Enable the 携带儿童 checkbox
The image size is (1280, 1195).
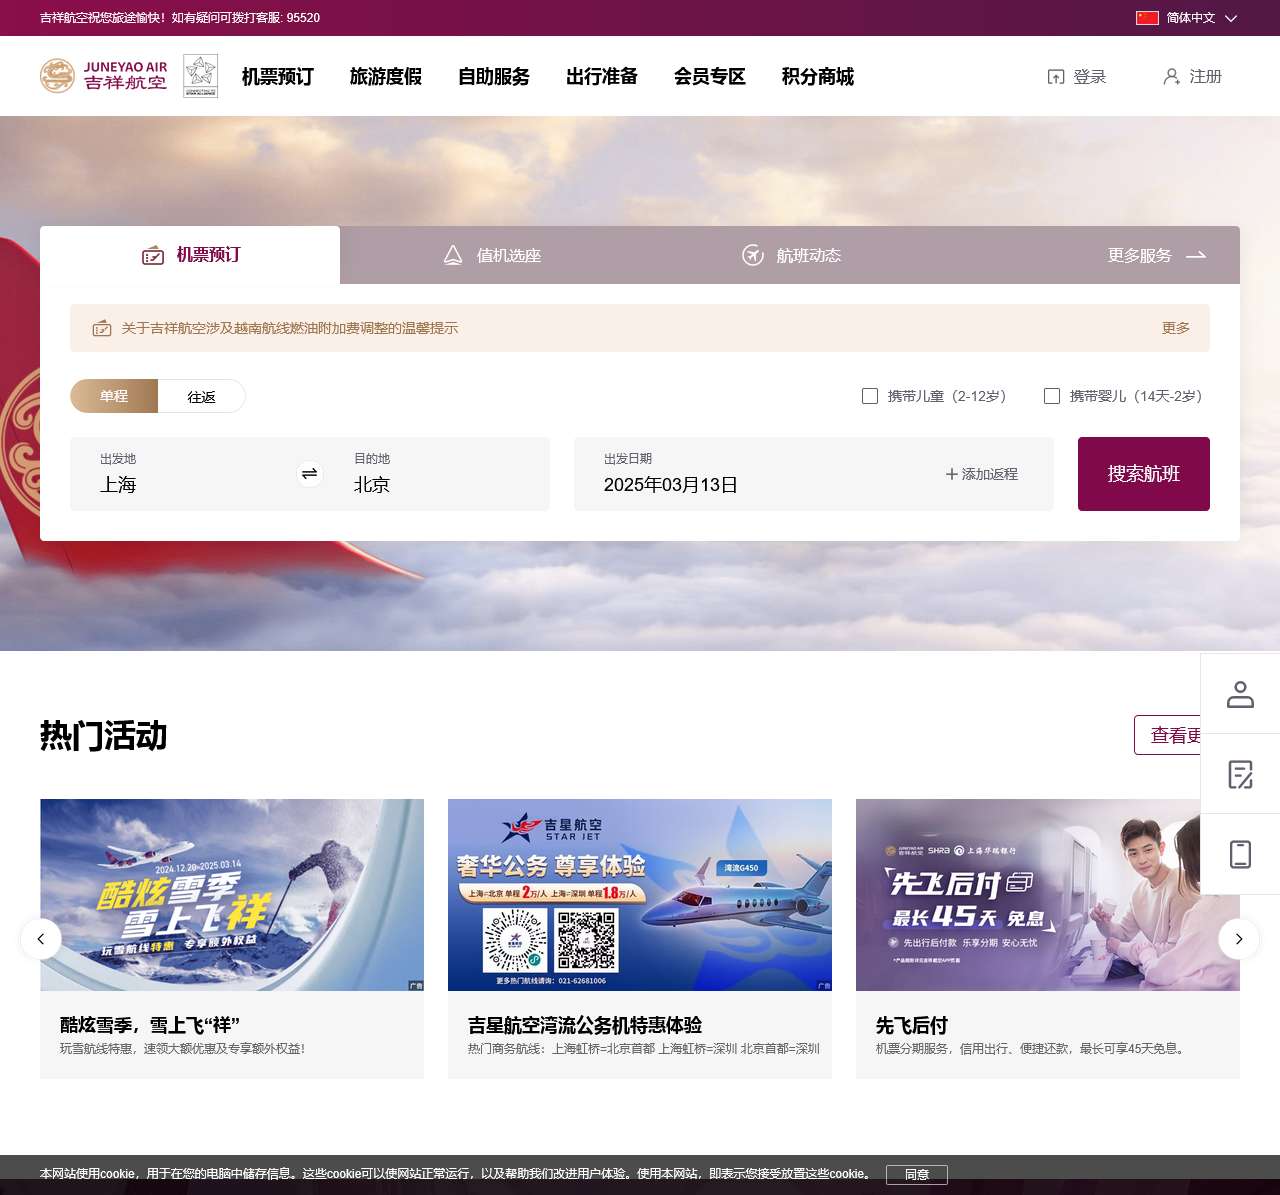pos(870,396)
